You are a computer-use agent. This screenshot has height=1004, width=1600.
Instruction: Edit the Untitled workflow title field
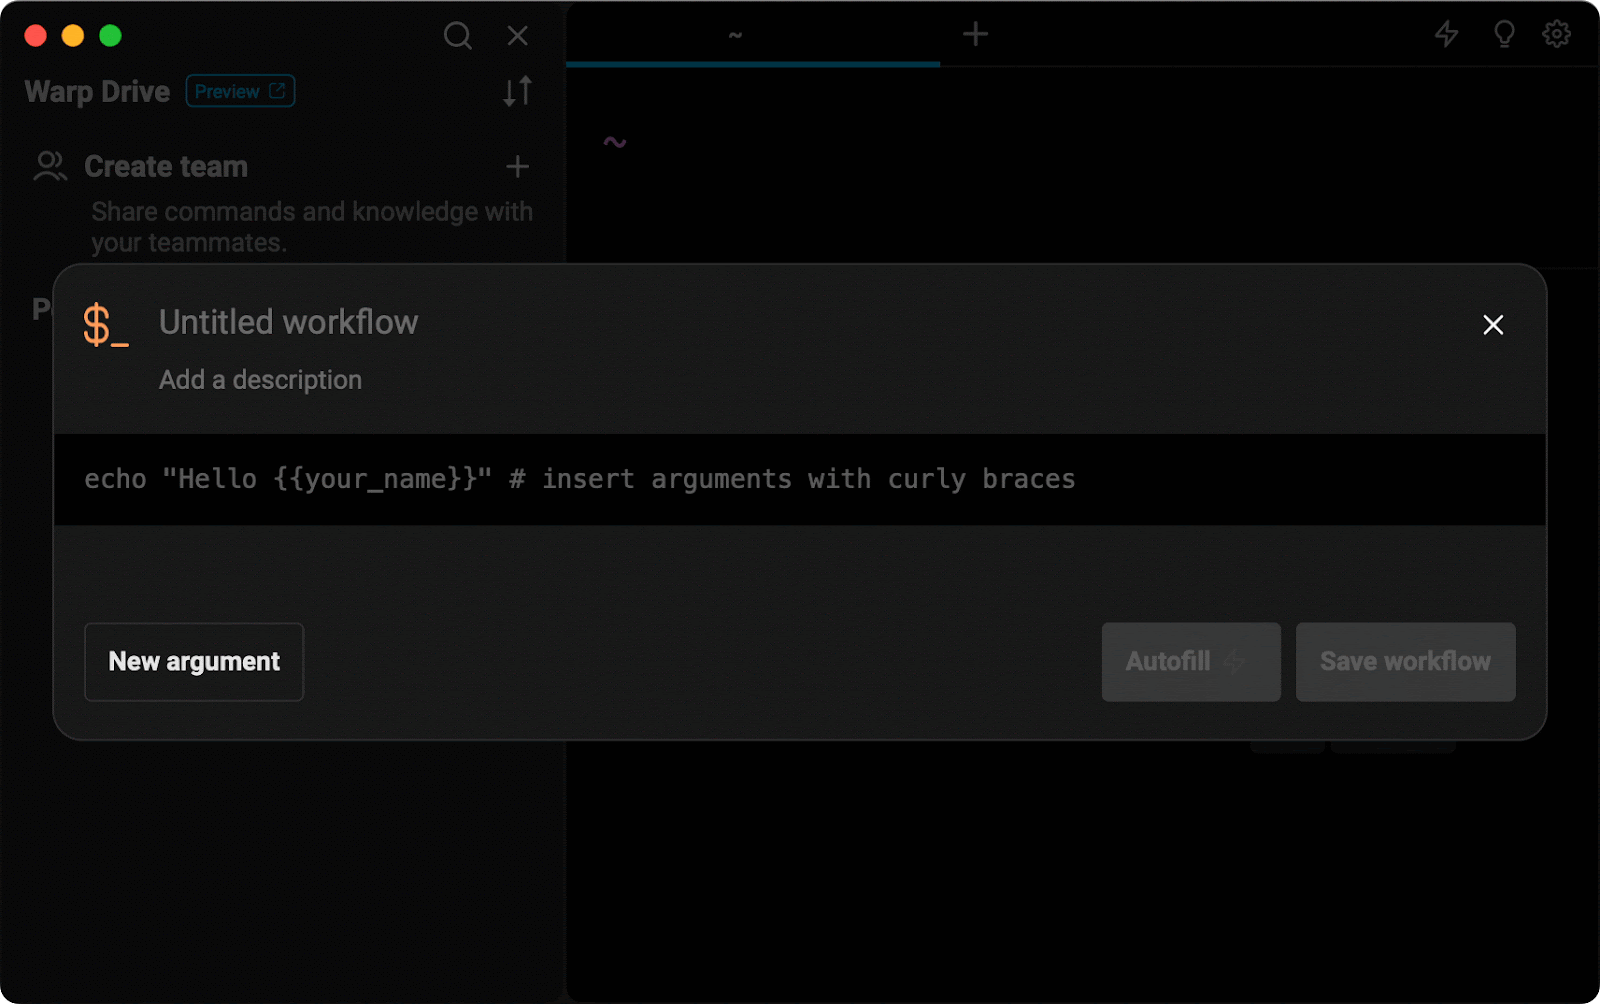(x=289, y=322)
